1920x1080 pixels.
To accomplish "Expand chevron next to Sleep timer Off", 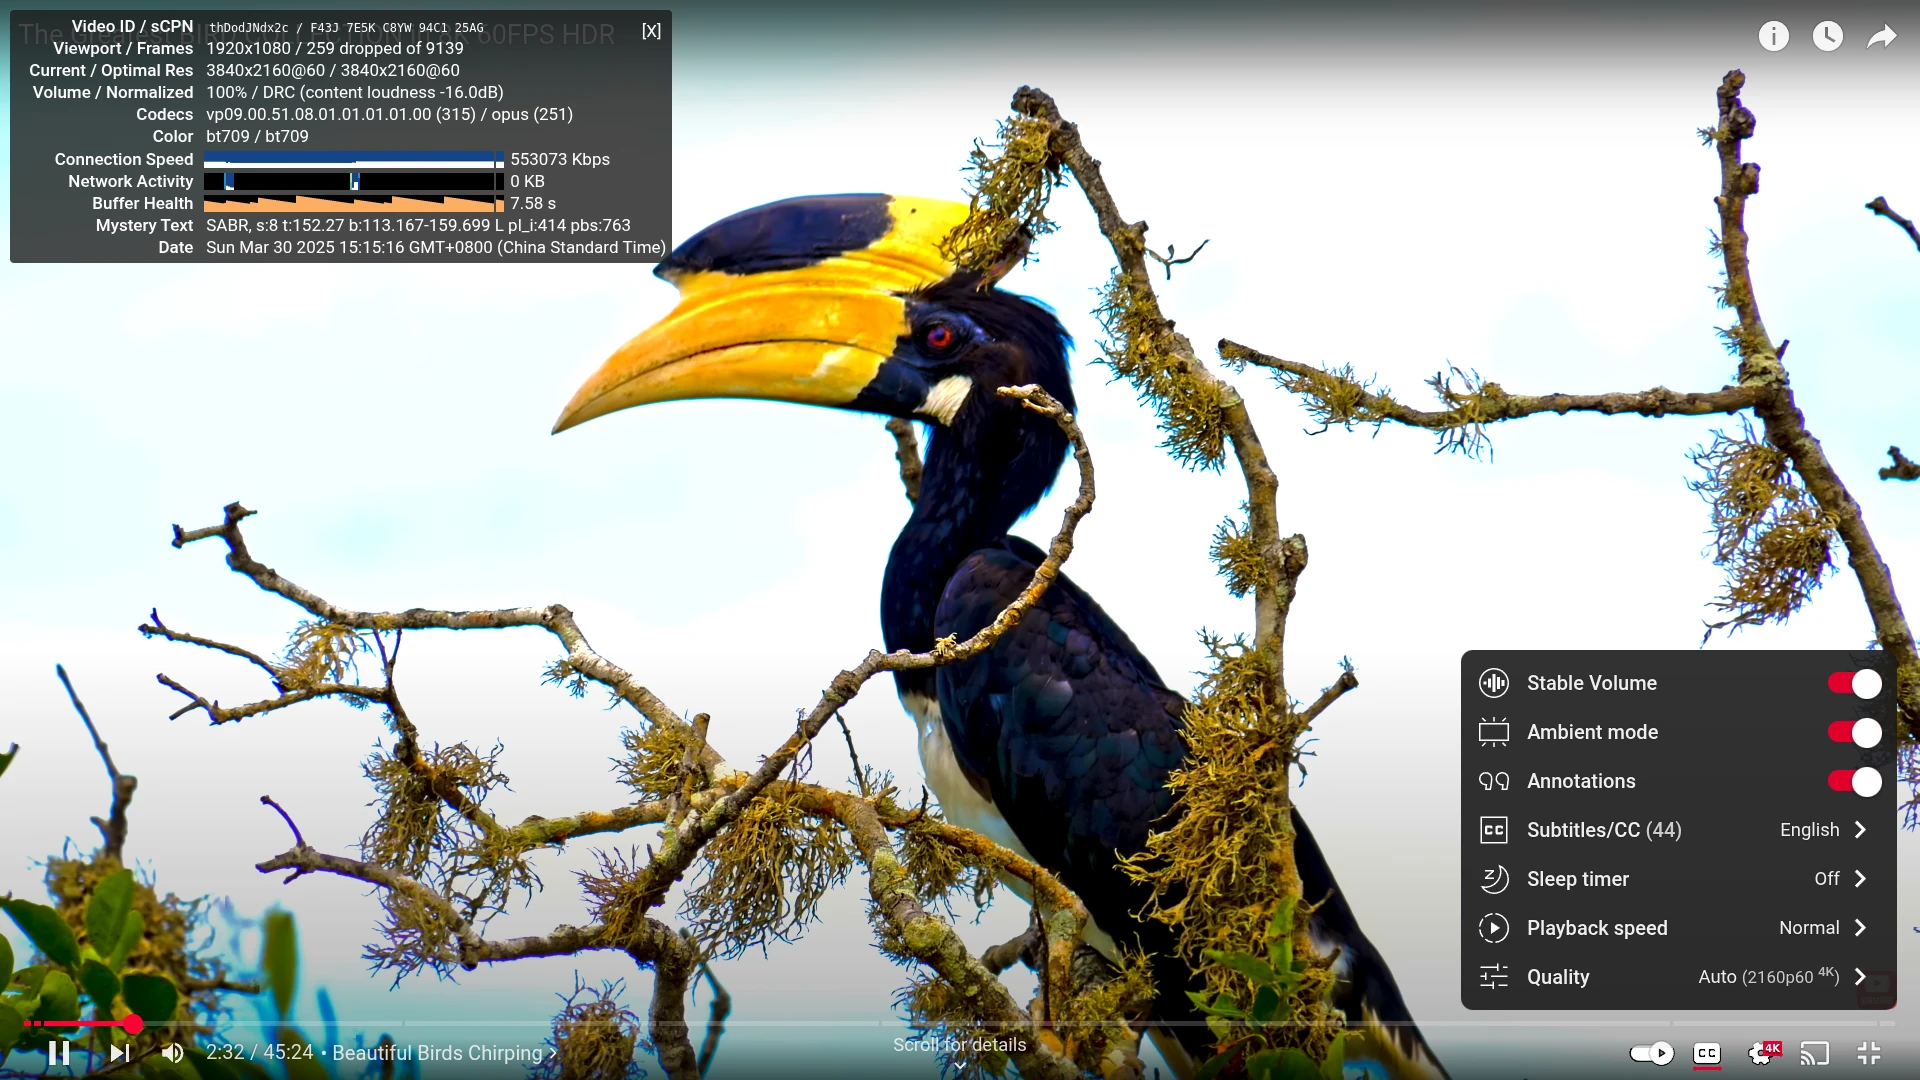I will coord(1860,879).
